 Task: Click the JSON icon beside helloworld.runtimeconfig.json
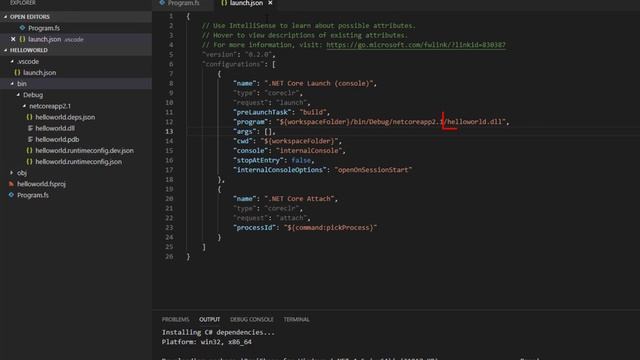[x=29, y=162]
